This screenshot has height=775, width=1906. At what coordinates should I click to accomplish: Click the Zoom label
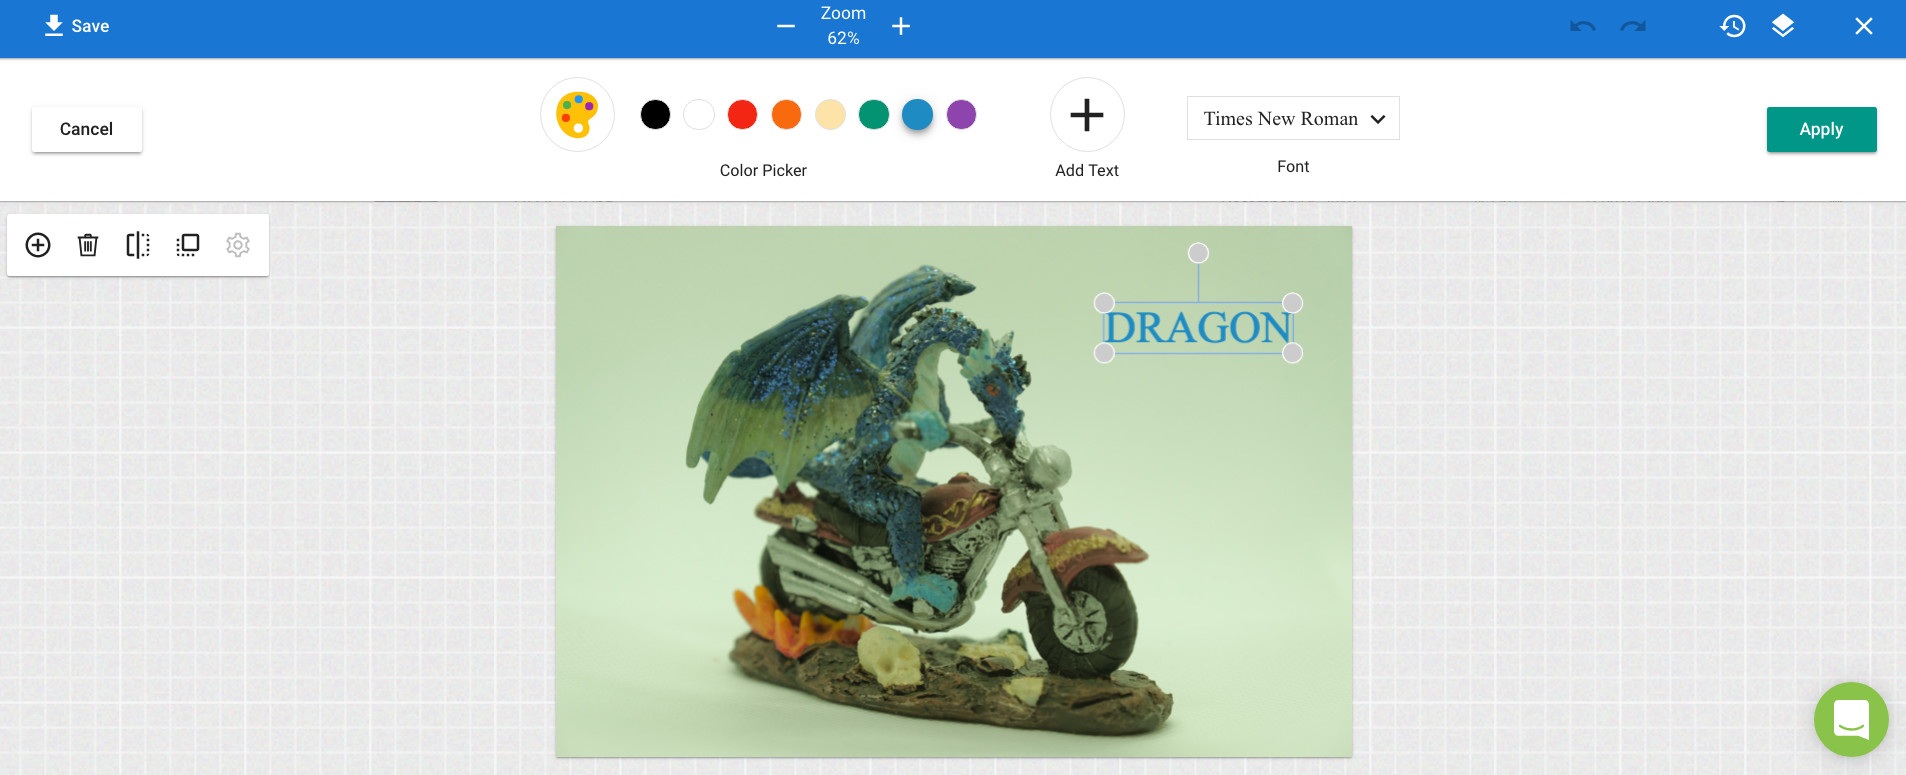[x=843, y=13]
